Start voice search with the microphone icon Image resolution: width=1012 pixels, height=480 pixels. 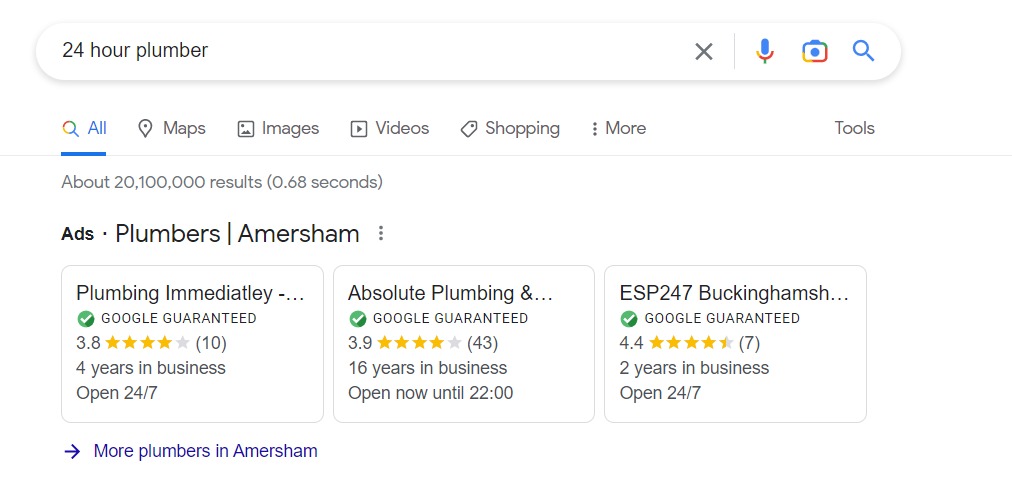coord(765,51)
